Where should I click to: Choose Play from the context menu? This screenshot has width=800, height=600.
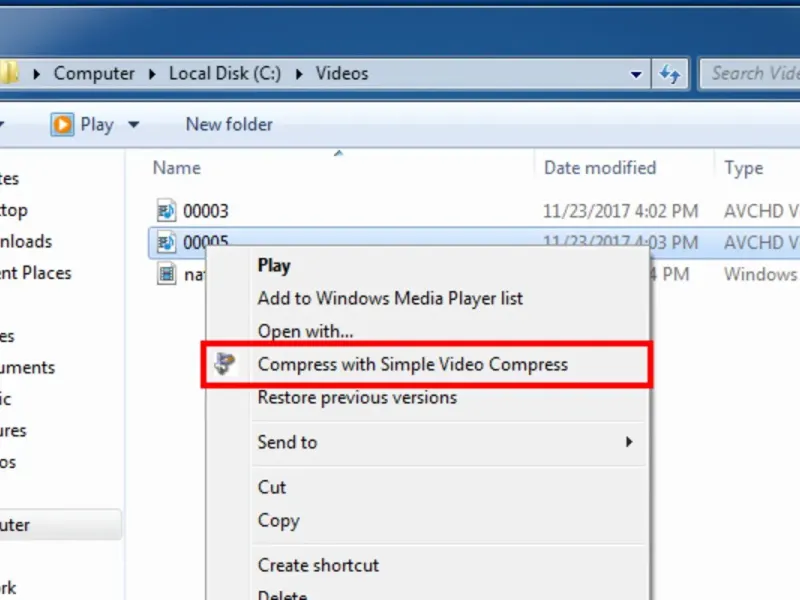pos(274,265)
